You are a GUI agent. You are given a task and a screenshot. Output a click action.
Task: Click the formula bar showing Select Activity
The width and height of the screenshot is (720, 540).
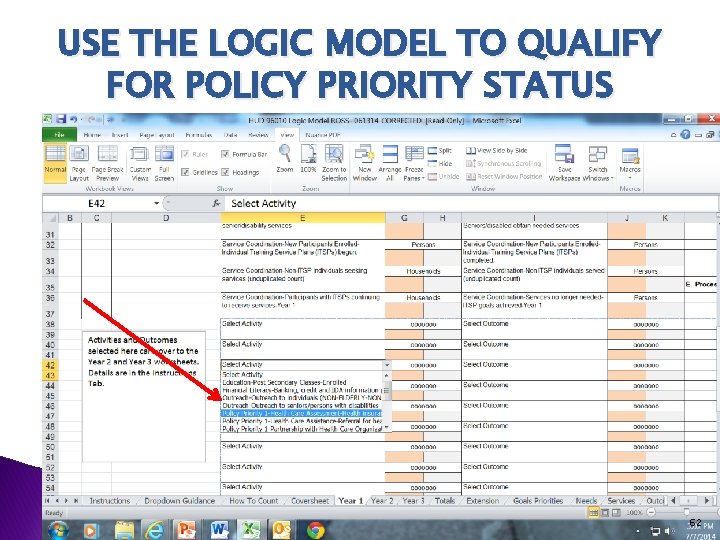471,203
